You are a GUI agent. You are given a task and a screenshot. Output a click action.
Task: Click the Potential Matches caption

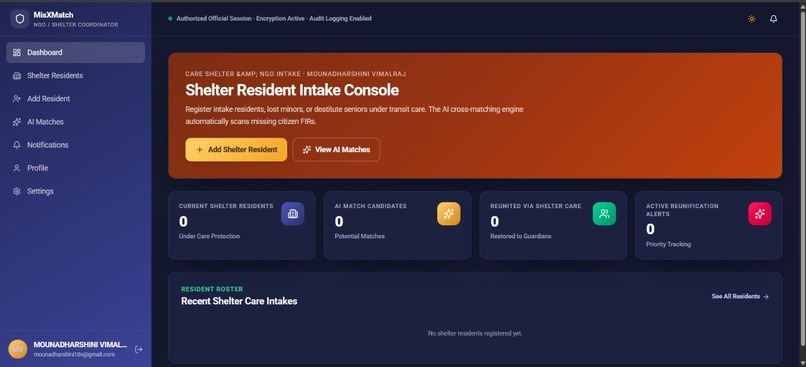pyautogui.click(x=359, y=236)
